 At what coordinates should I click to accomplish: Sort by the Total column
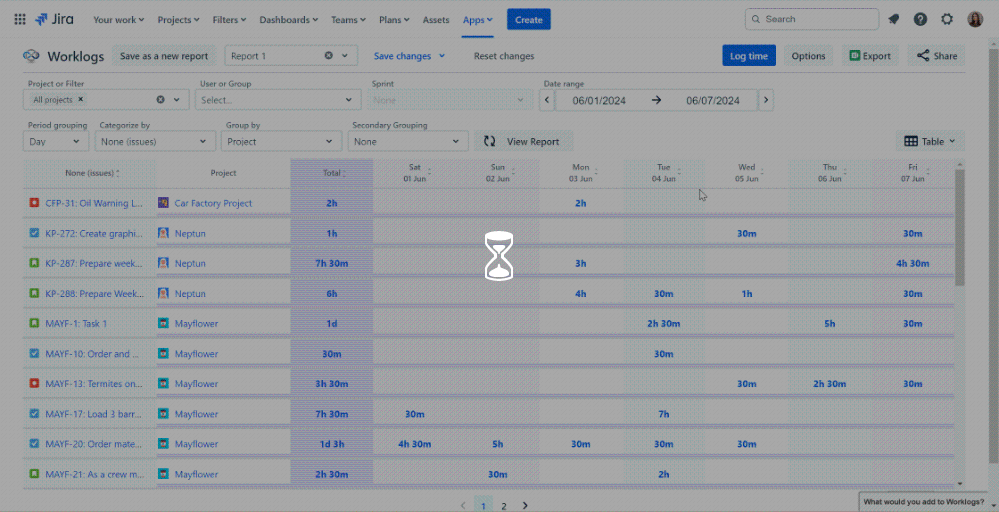pyautogui.click(x=344, y=173)
